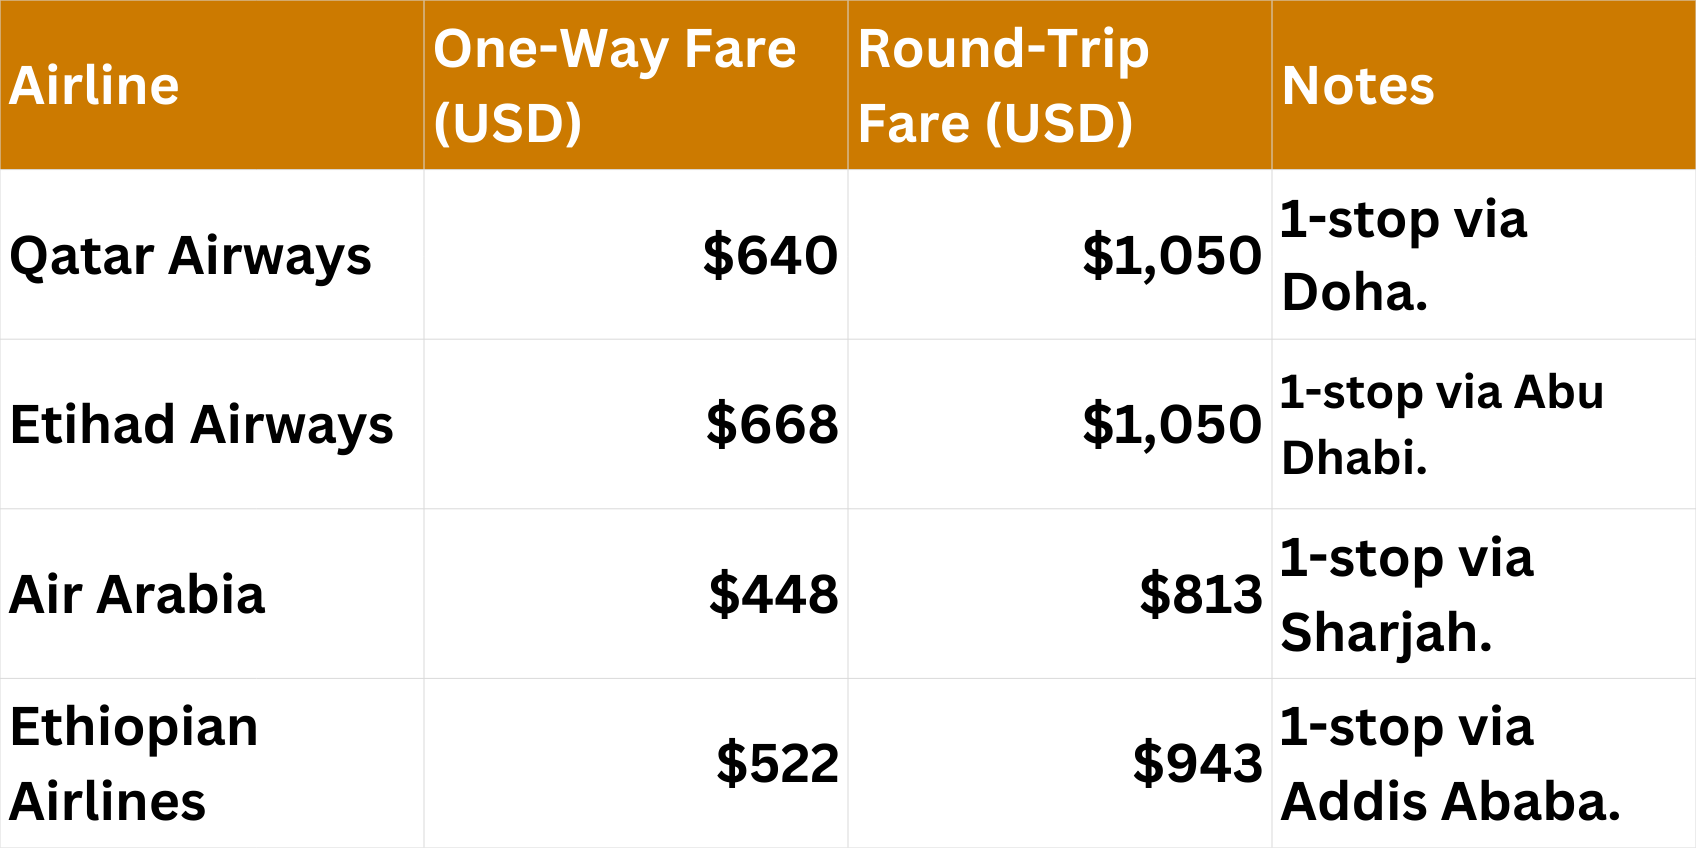The height and width of the screenshot is (848, 1696).
Task: Select the $668 one-way fare cell
Action: [x=772, y=425]
